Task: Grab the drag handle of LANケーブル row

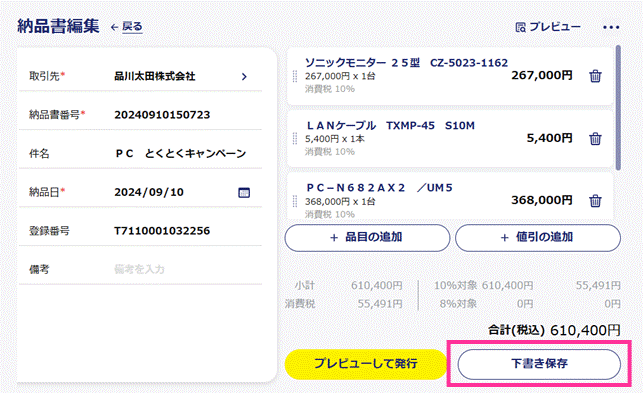Action: point(294,139)
